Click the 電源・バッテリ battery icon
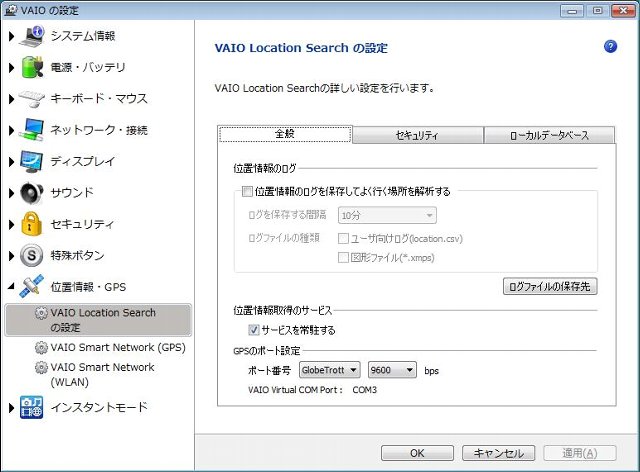The image size is (640, 472). [32, 67]
